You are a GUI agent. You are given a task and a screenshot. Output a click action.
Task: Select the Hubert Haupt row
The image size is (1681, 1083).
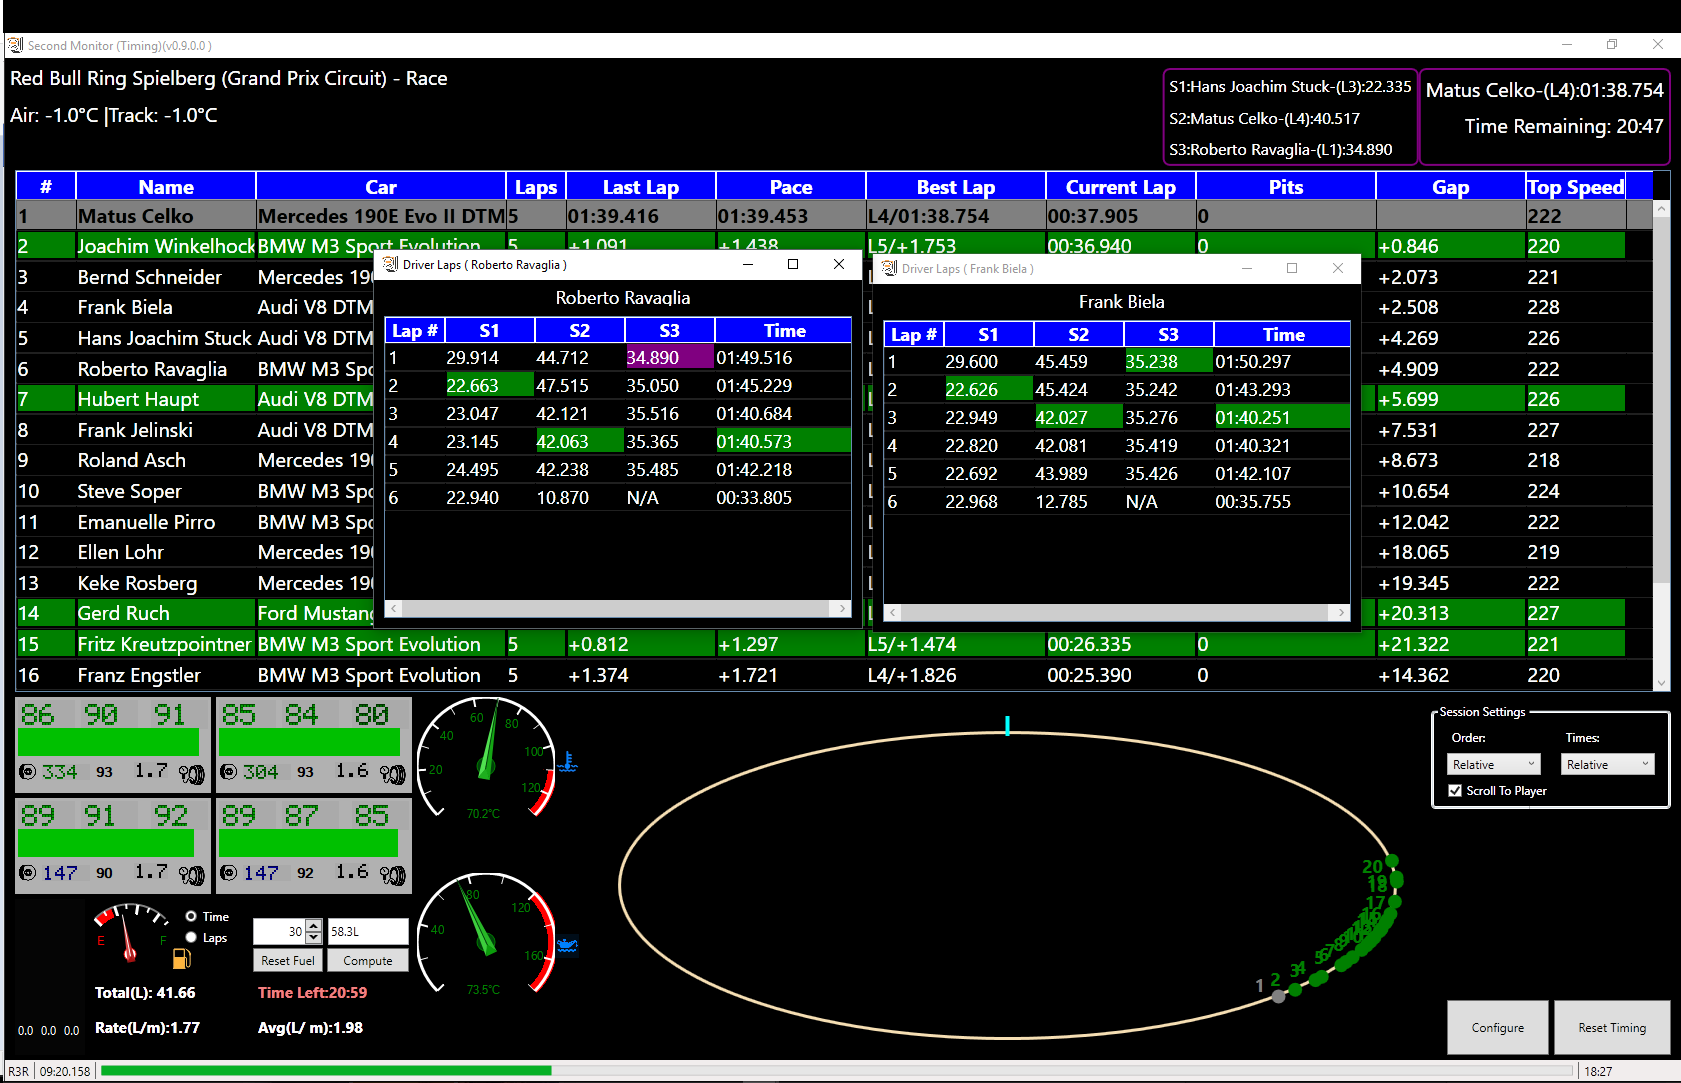[834, 399]
